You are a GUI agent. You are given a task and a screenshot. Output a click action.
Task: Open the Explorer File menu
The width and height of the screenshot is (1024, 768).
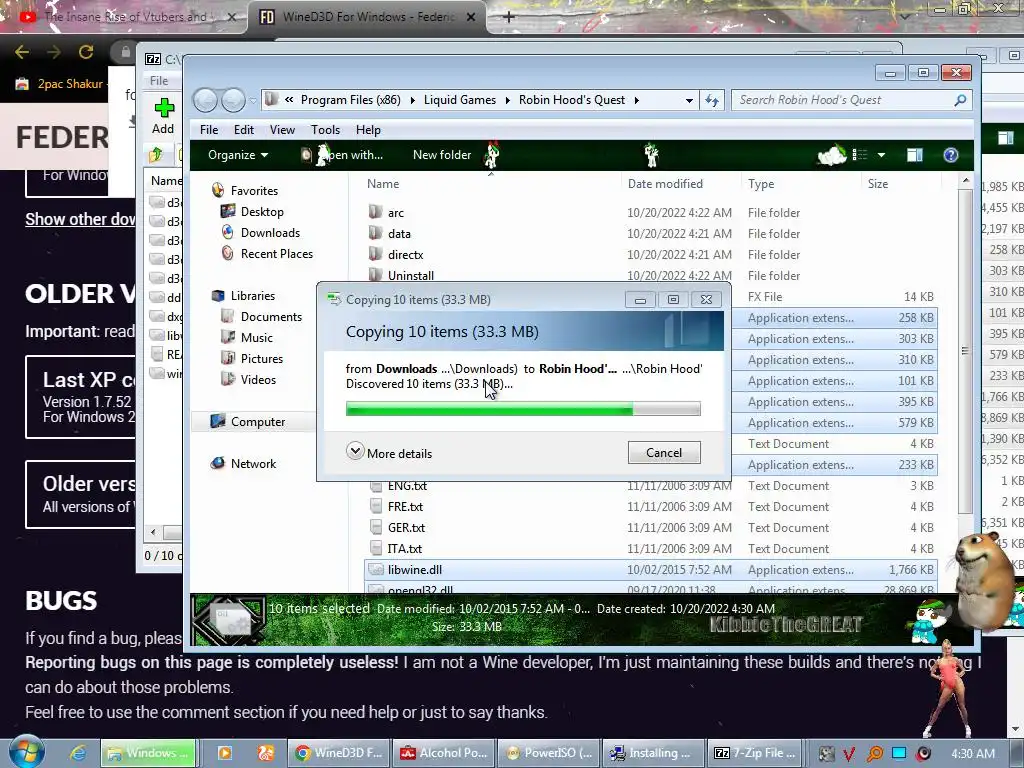coord(209,130)
